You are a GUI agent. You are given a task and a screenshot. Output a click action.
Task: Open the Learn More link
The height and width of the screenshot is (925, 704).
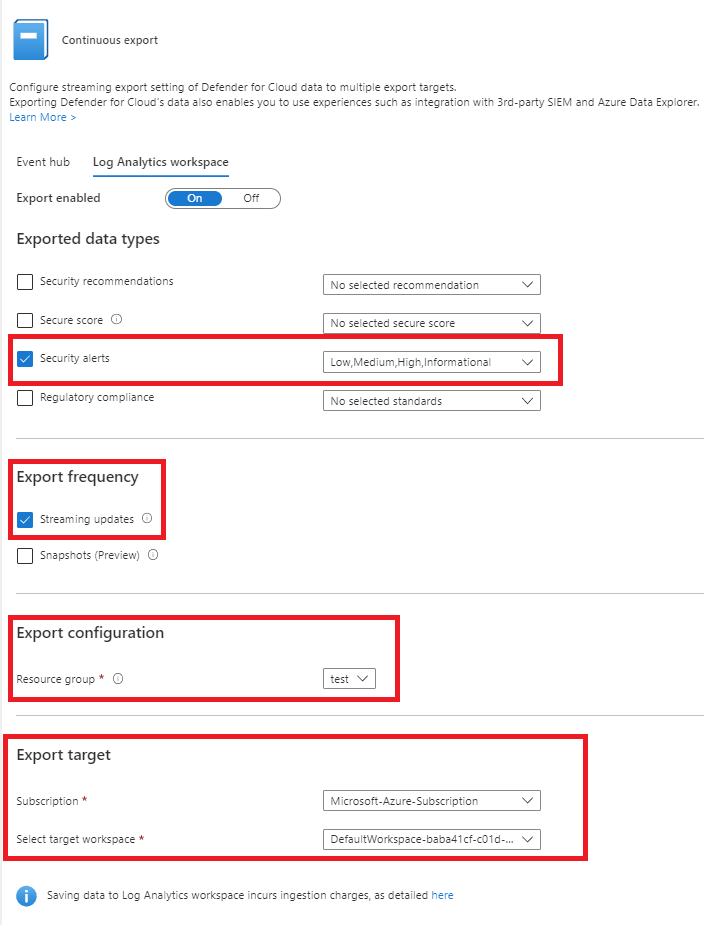tap(42, 118)
